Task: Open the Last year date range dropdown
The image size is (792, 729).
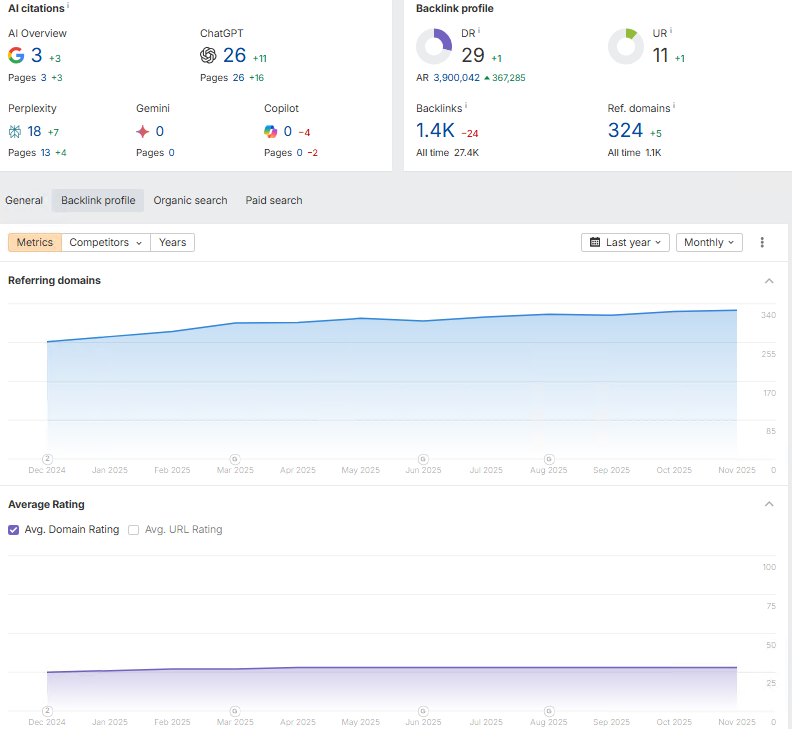Action: [625, 242]
